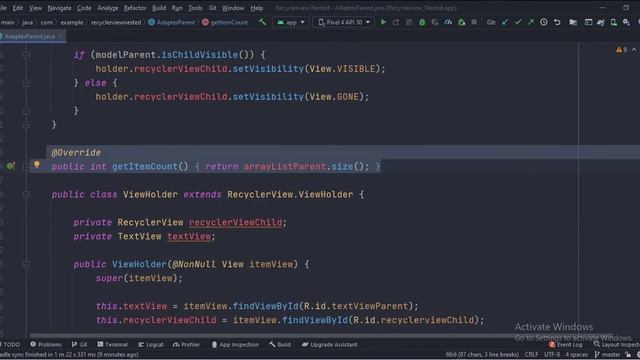Open the Logcat tool window

tap(151, 344)
